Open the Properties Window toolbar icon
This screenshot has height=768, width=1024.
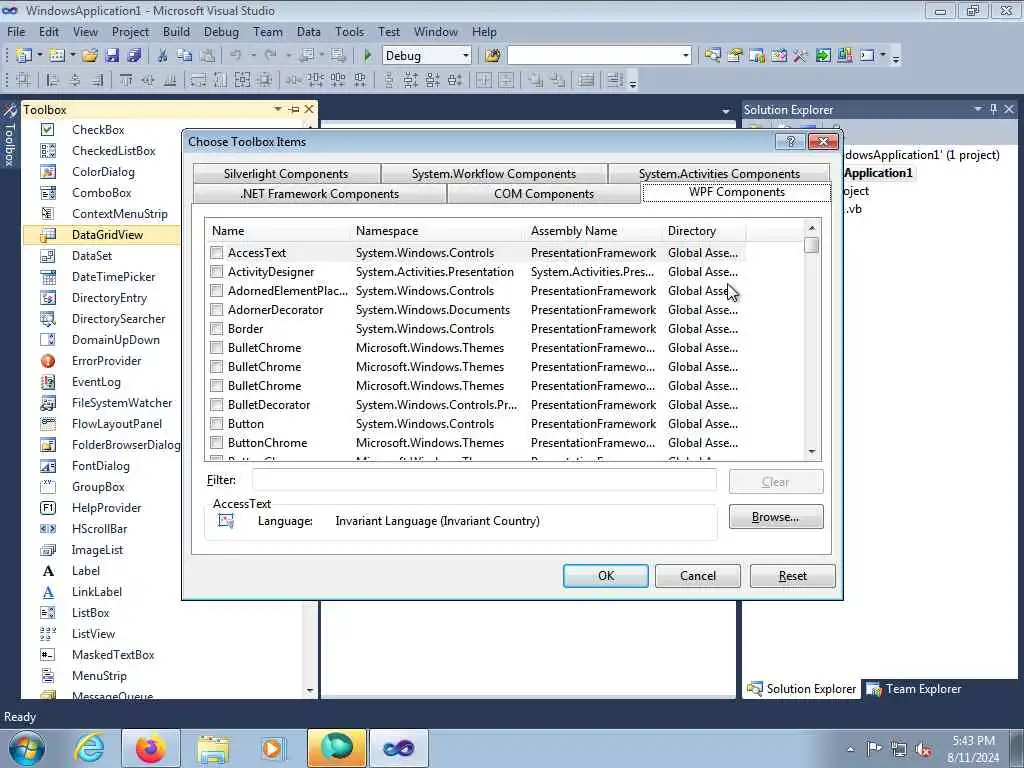(x=735, y=56)
